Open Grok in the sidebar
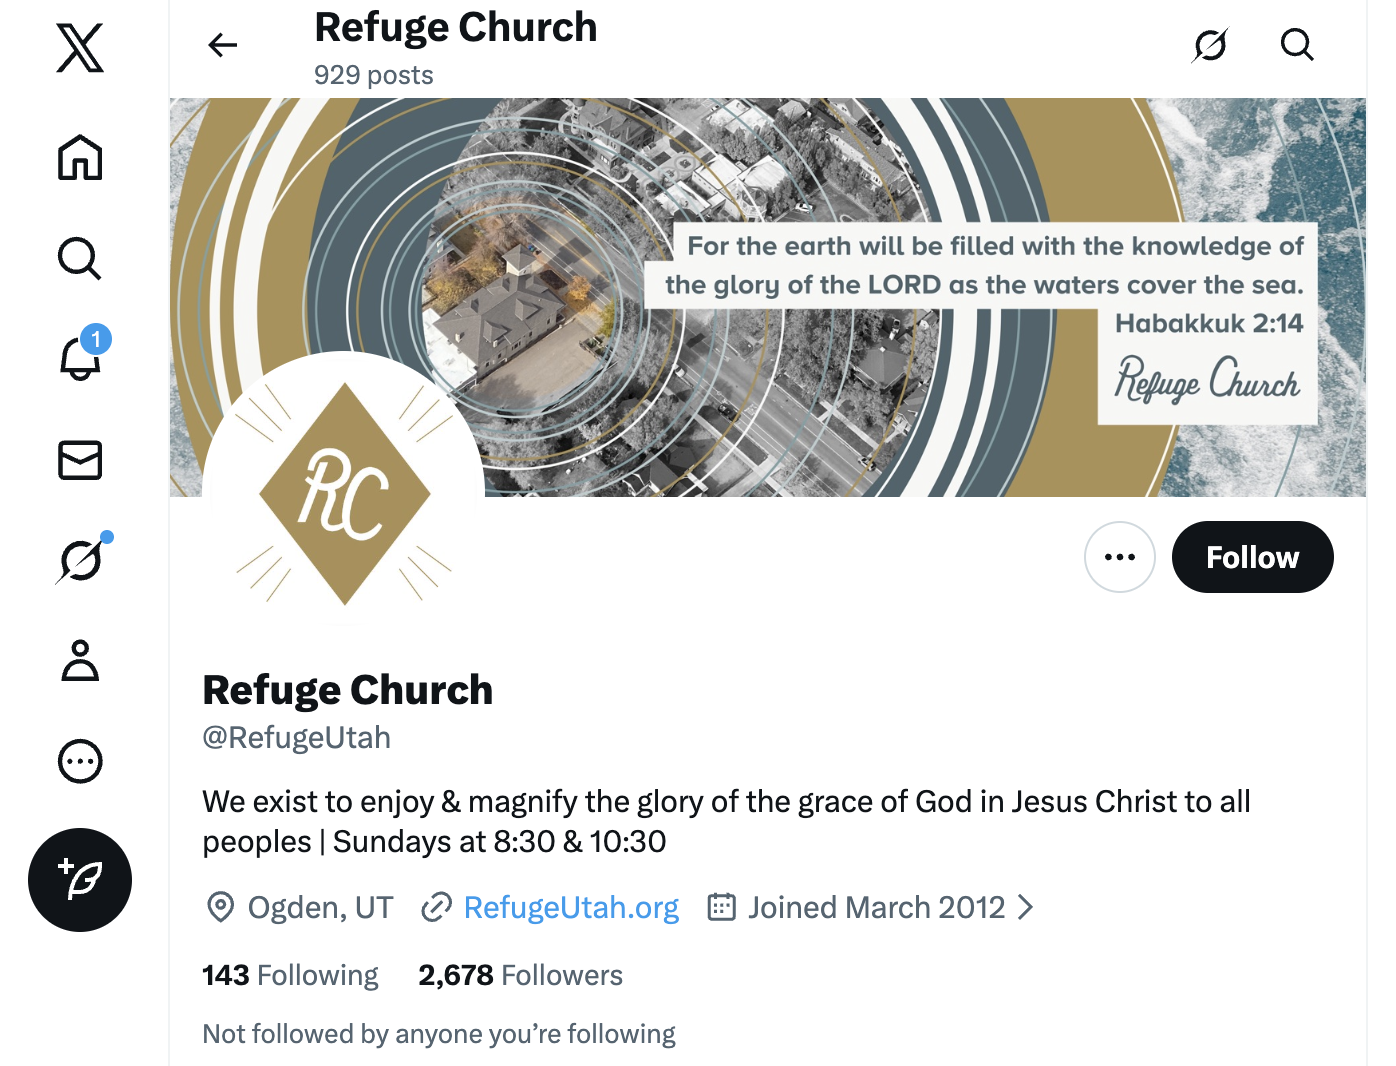 coord(80,560)
